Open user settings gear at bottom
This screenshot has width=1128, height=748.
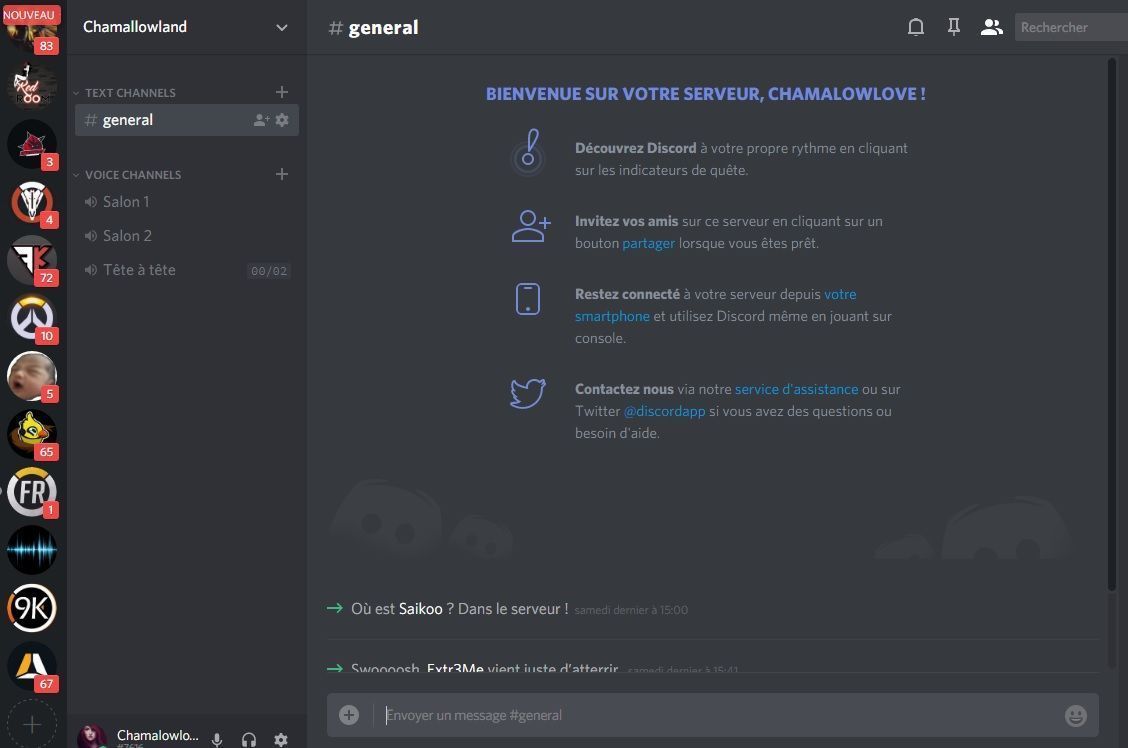tap(281, 739)
